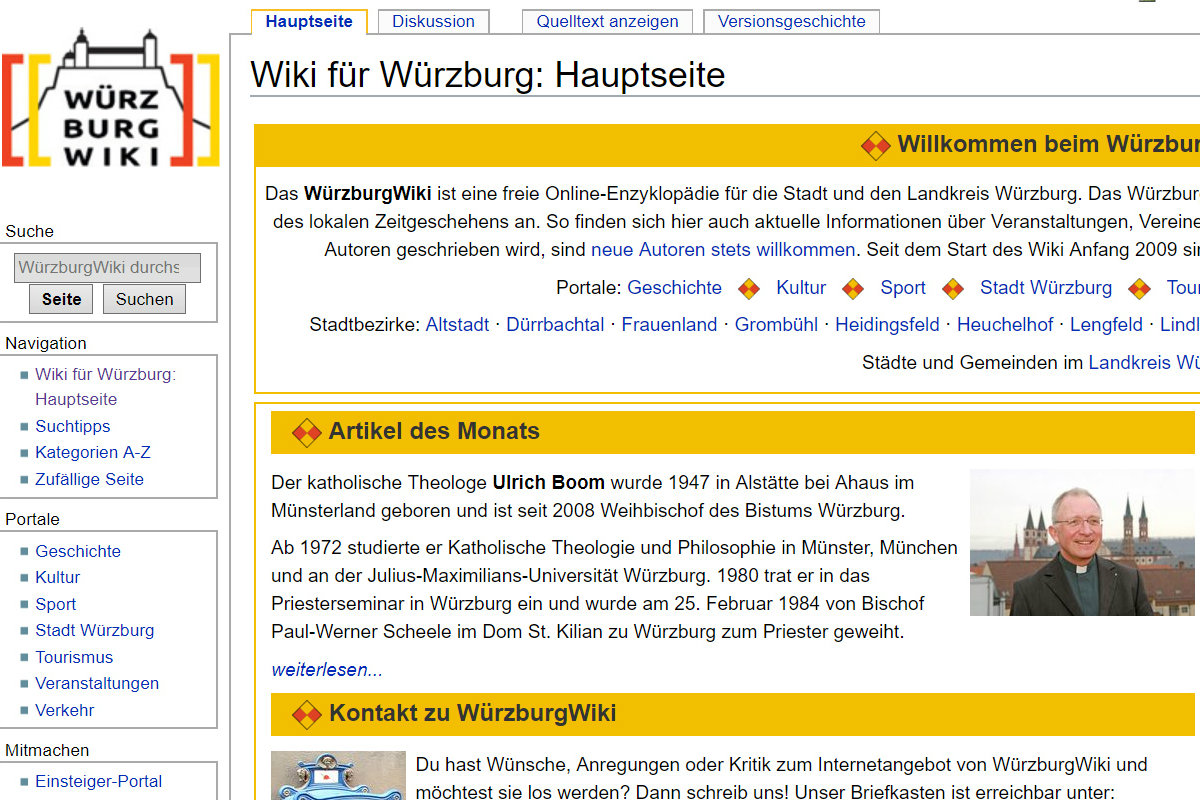Focus the WürzburgWiki search field
Screen dimensions: 1200x800
pyautogui.click(x=107, y=267)
